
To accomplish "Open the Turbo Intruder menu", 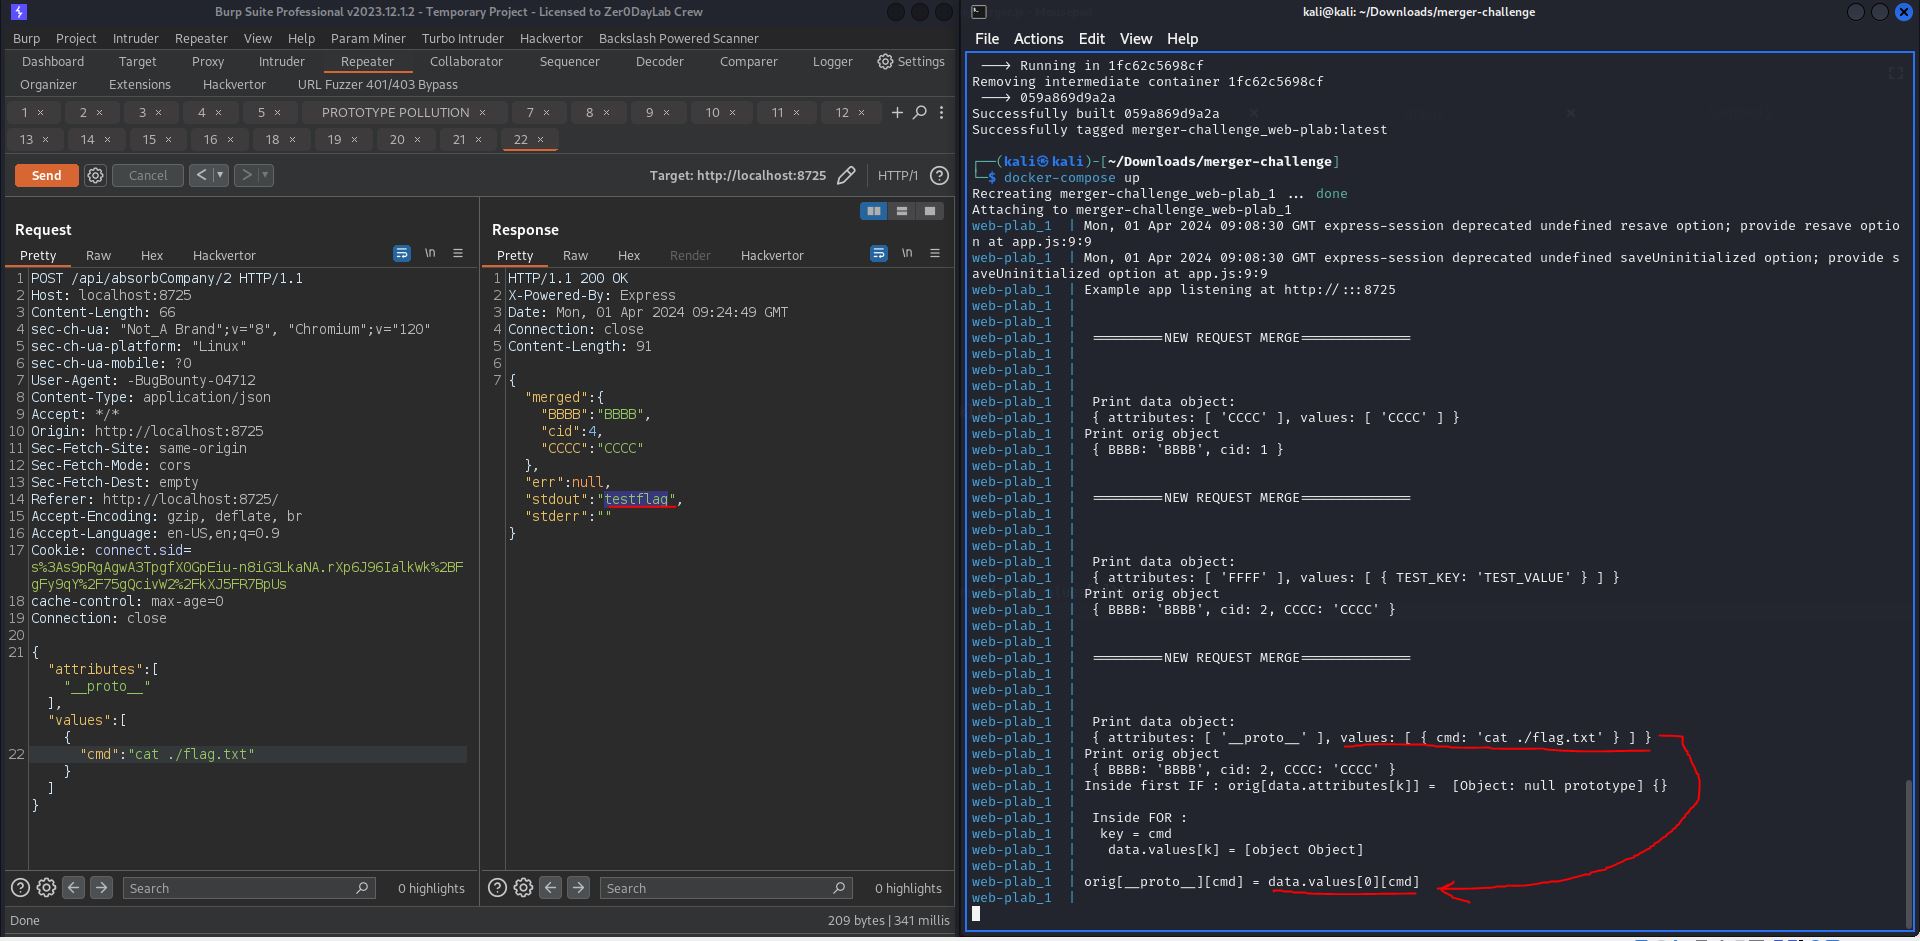I will point(462,38).
